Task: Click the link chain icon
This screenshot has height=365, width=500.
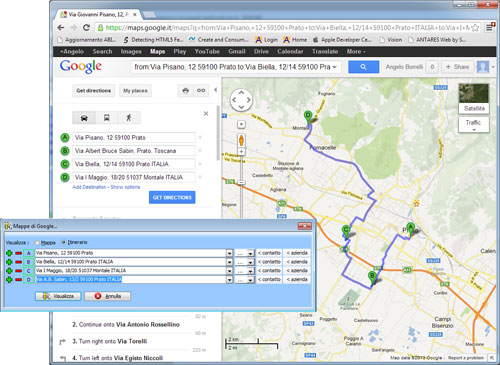Action: pyautogui.click(x=201, y=90)
